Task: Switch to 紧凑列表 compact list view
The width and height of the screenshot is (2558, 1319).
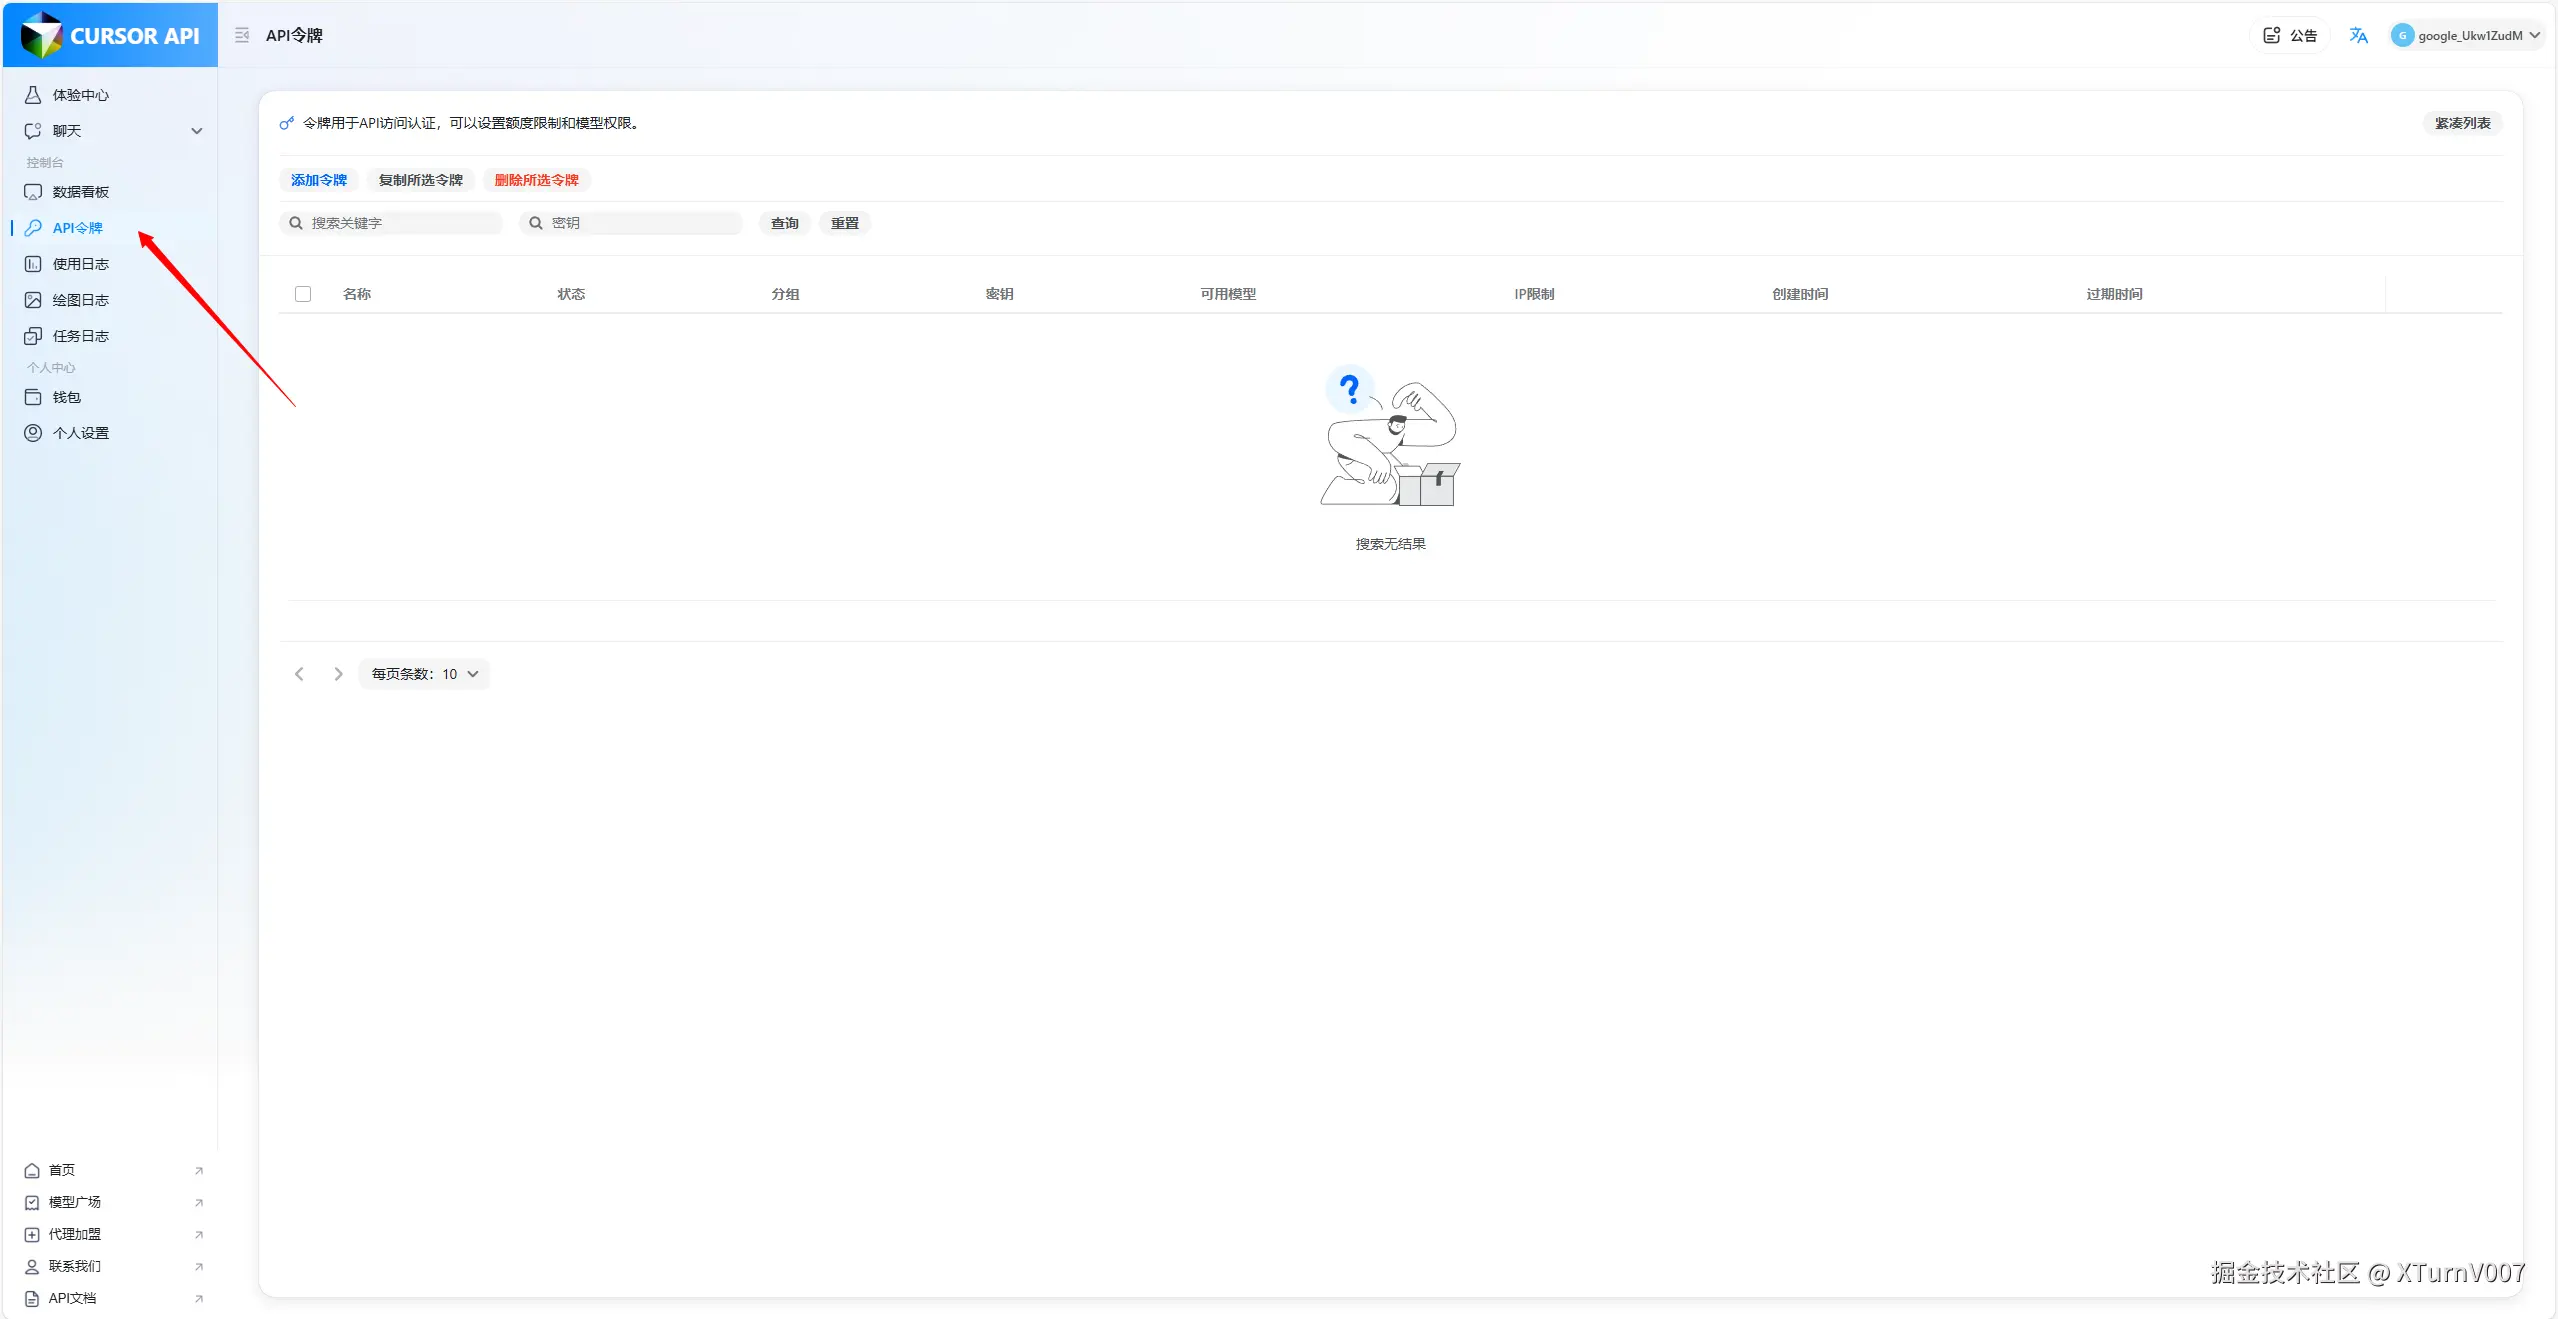Action: (2462, 123)
